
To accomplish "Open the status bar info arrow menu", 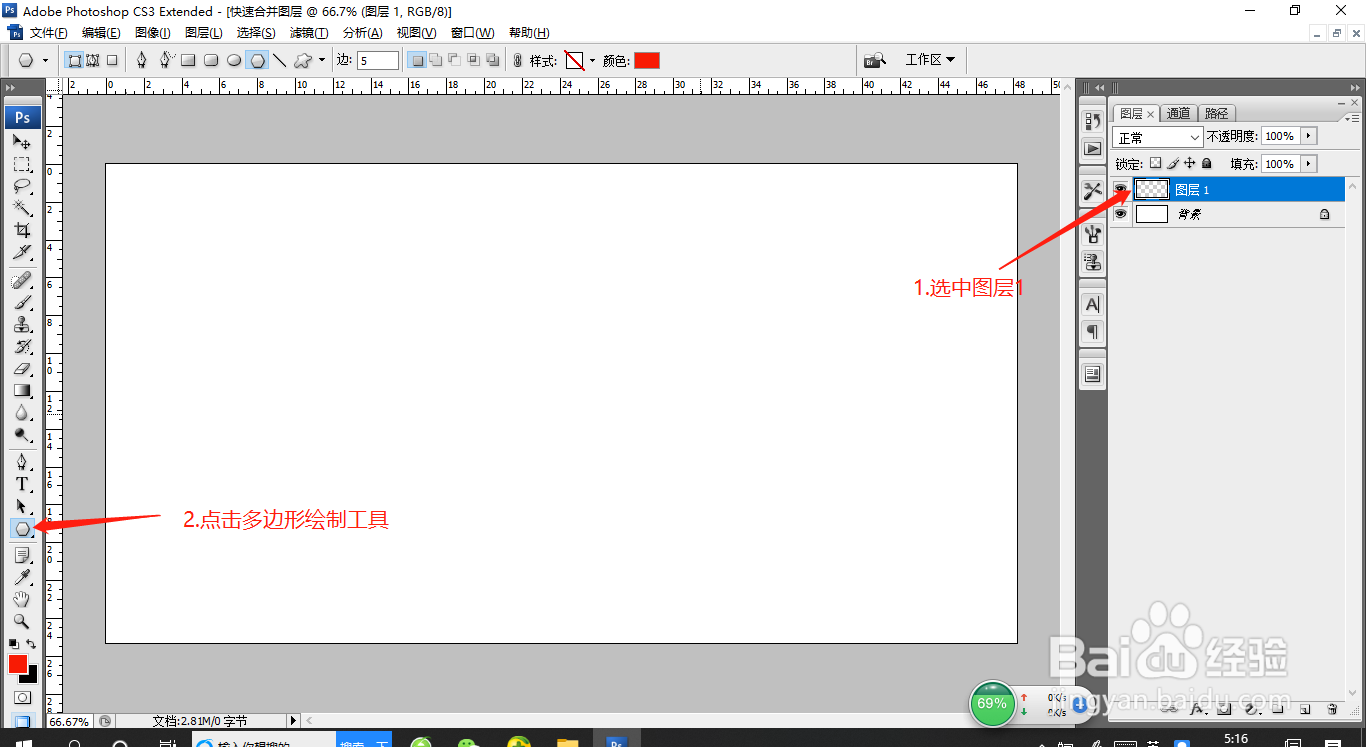I will click(293, 720).
